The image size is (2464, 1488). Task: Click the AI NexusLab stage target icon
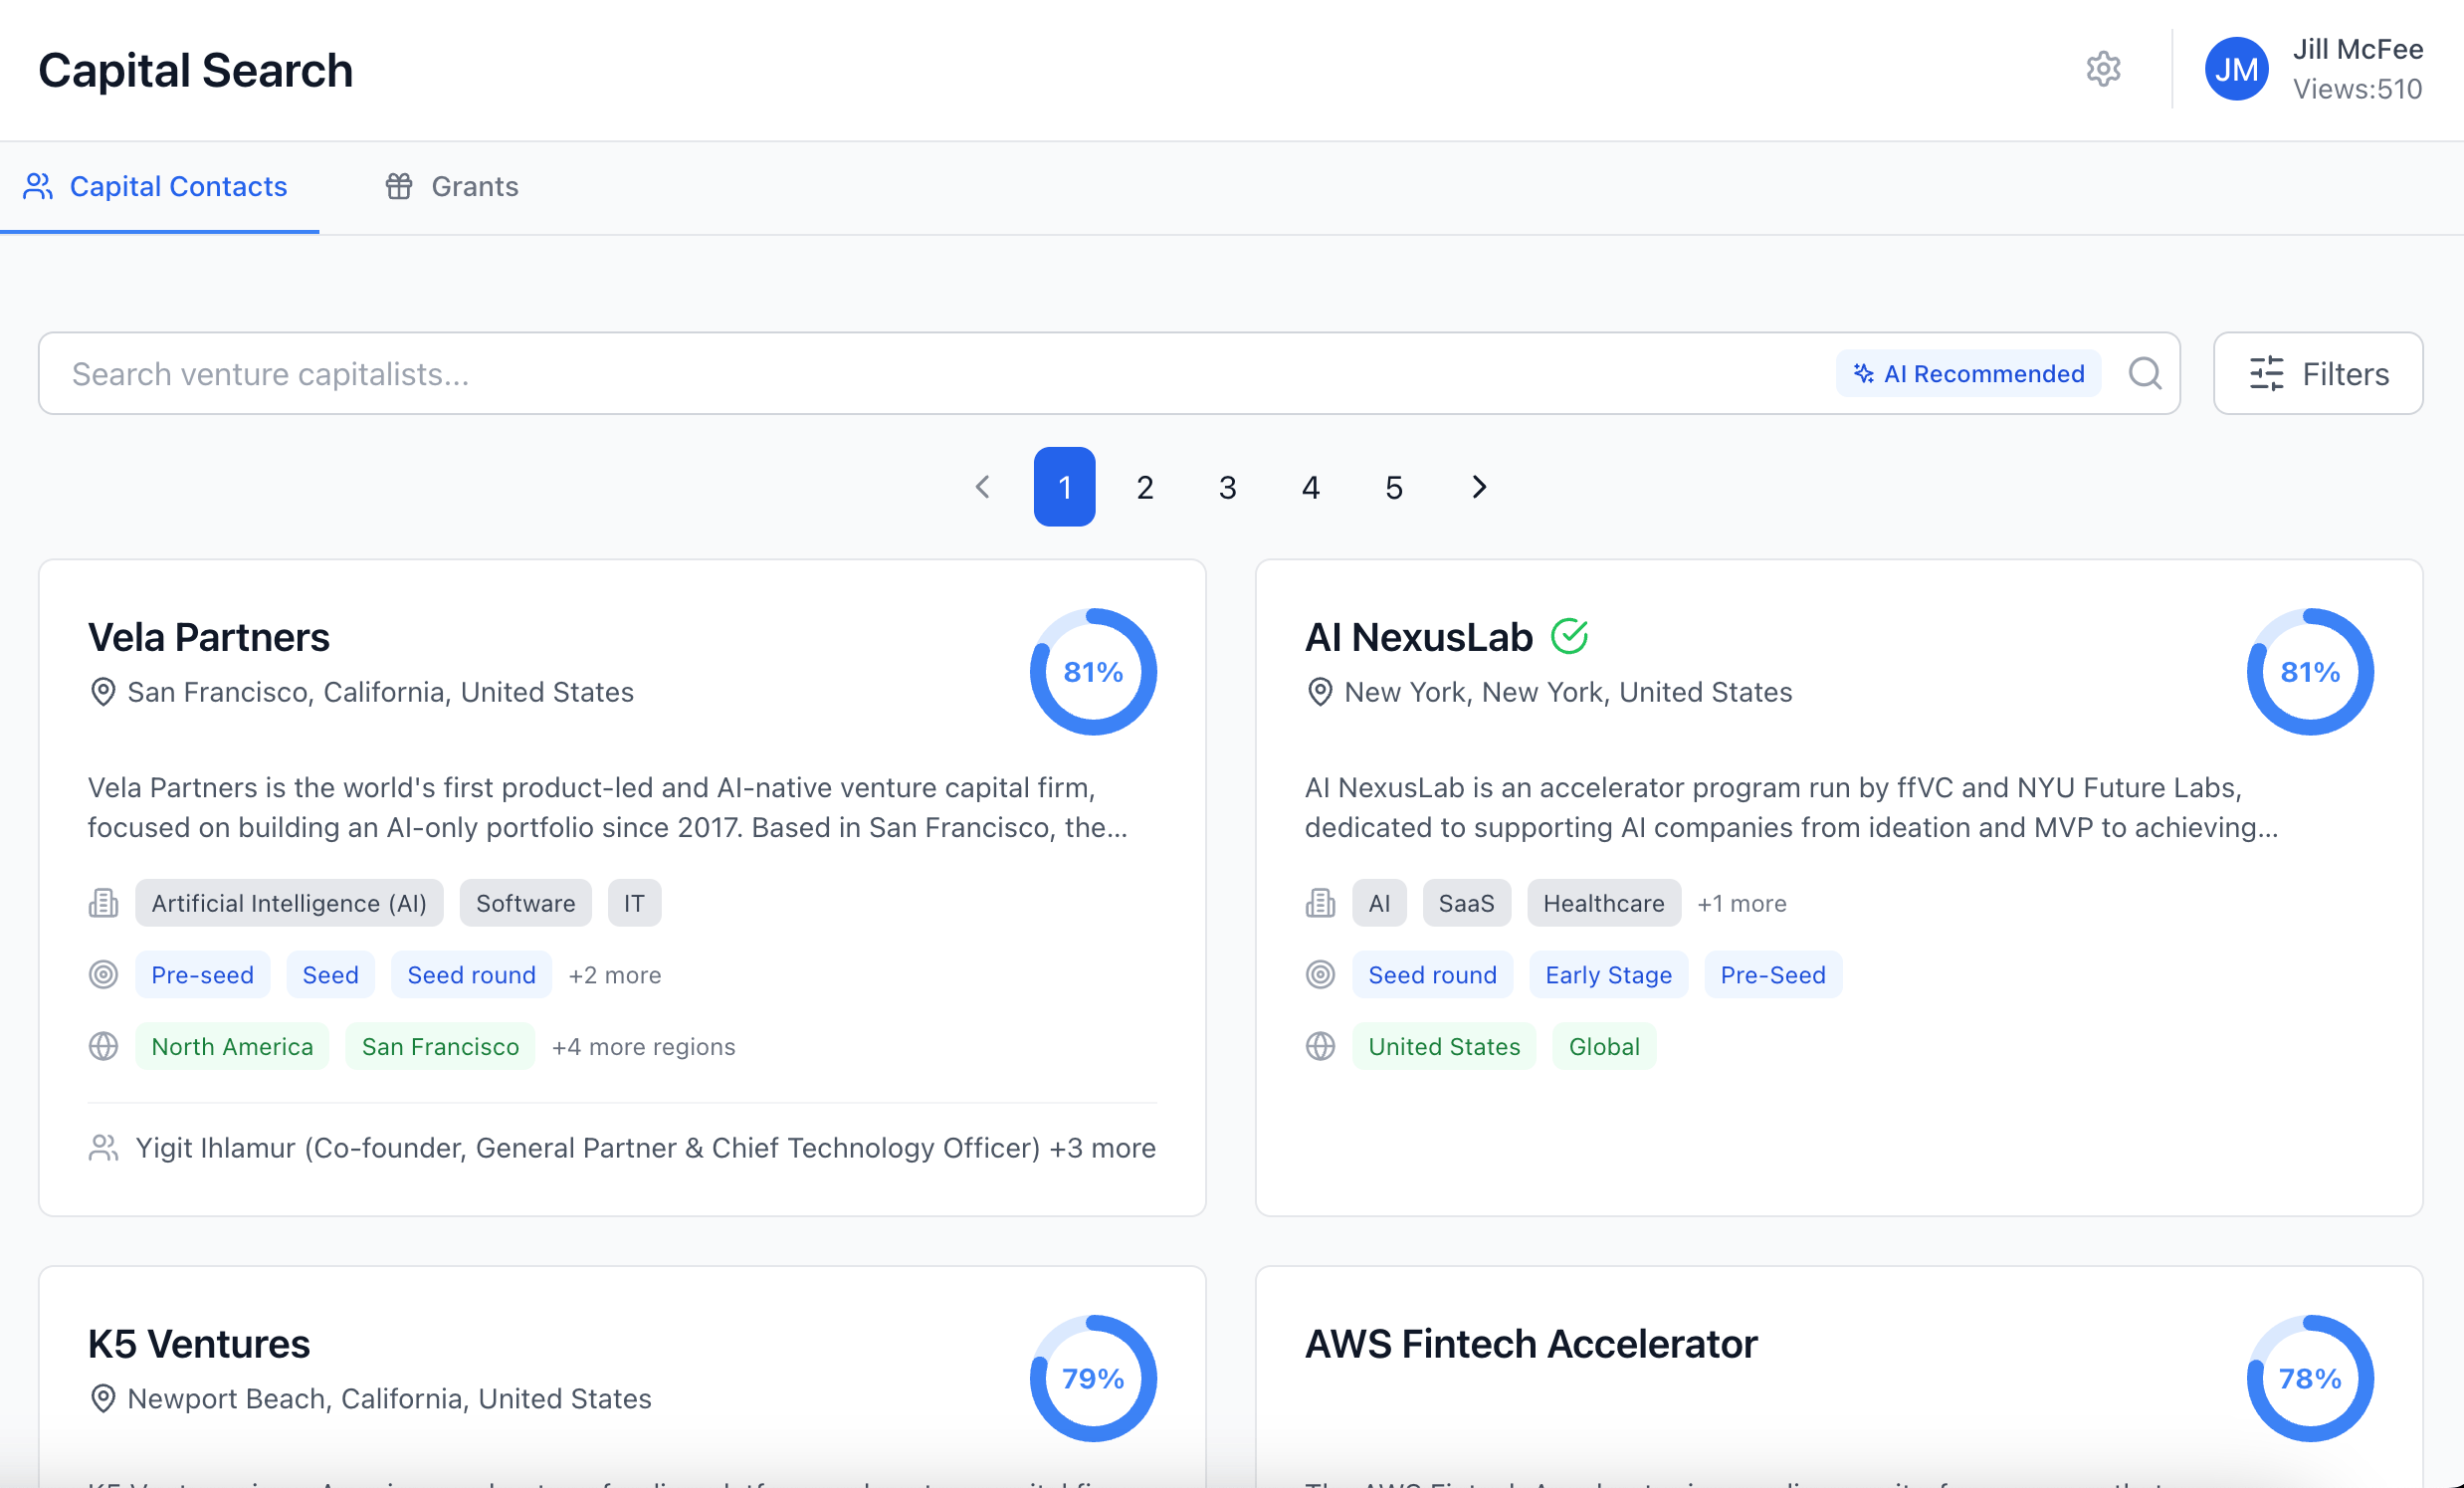pos(1320,974)
